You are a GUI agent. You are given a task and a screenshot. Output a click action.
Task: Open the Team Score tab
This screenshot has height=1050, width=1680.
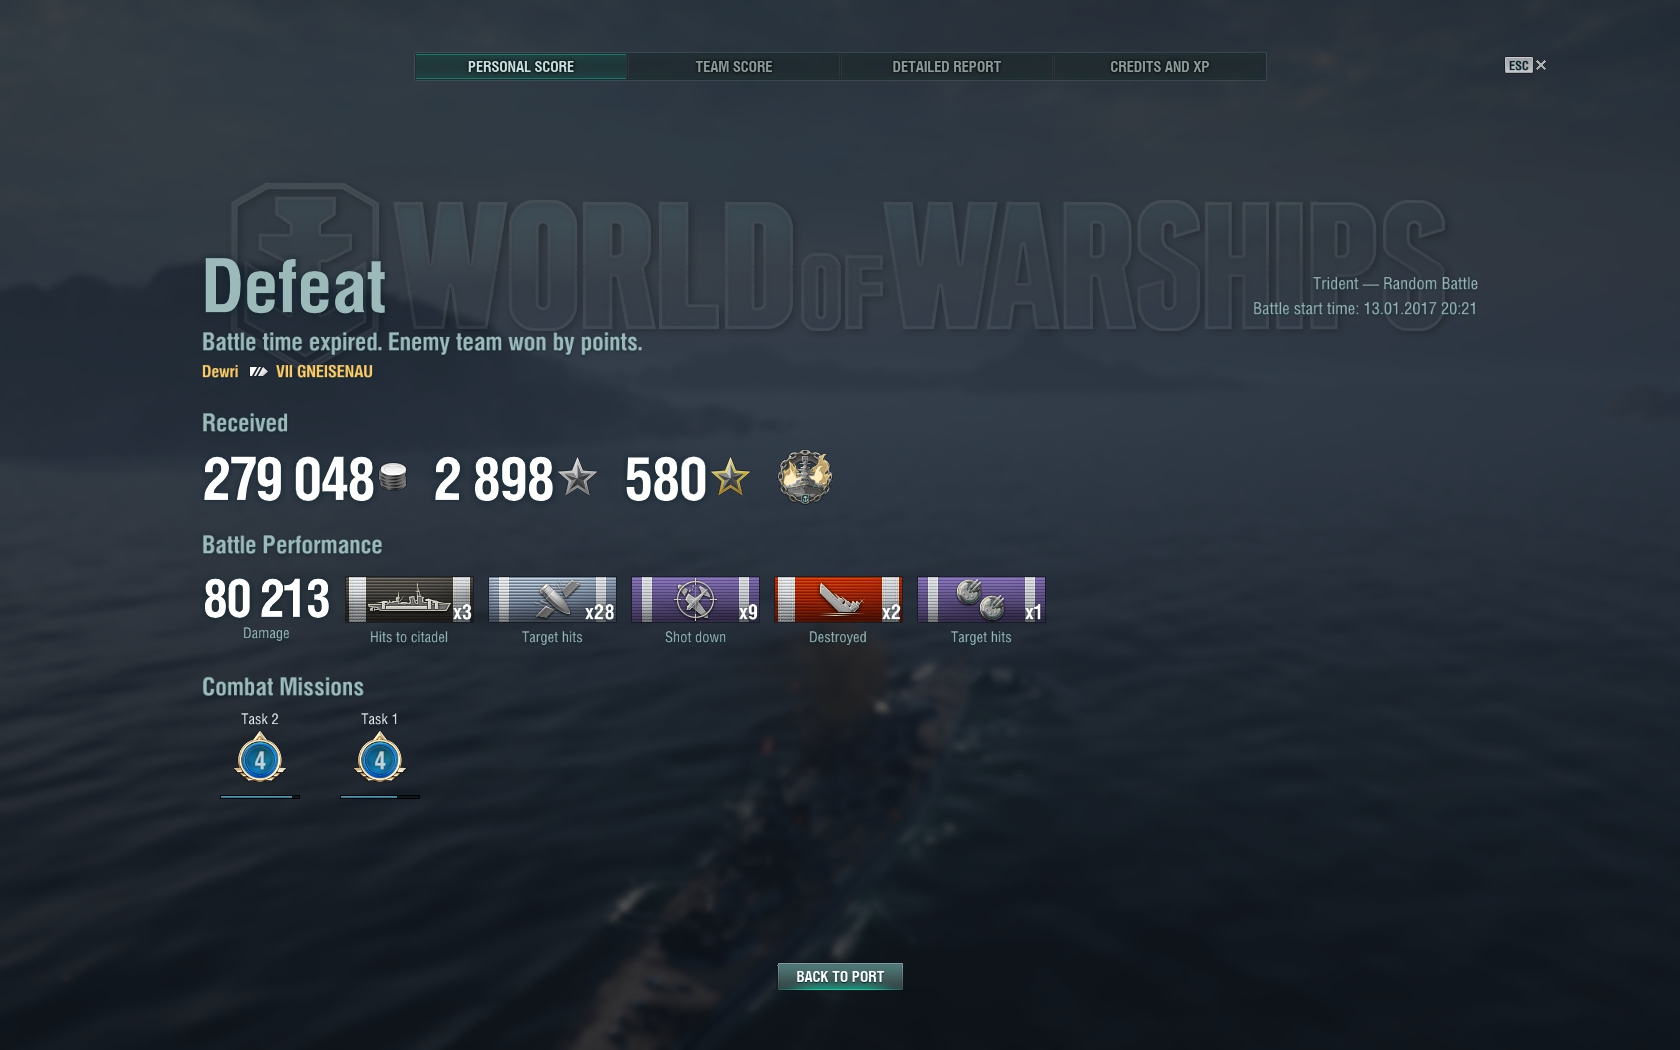[x=733, y=67]
